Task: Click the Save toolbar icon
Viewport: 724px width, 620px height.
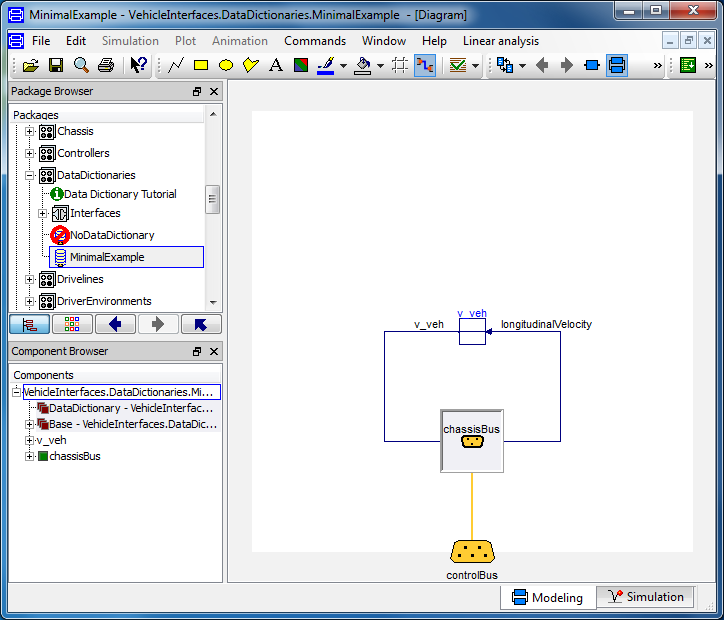Action: click(56, 66)
